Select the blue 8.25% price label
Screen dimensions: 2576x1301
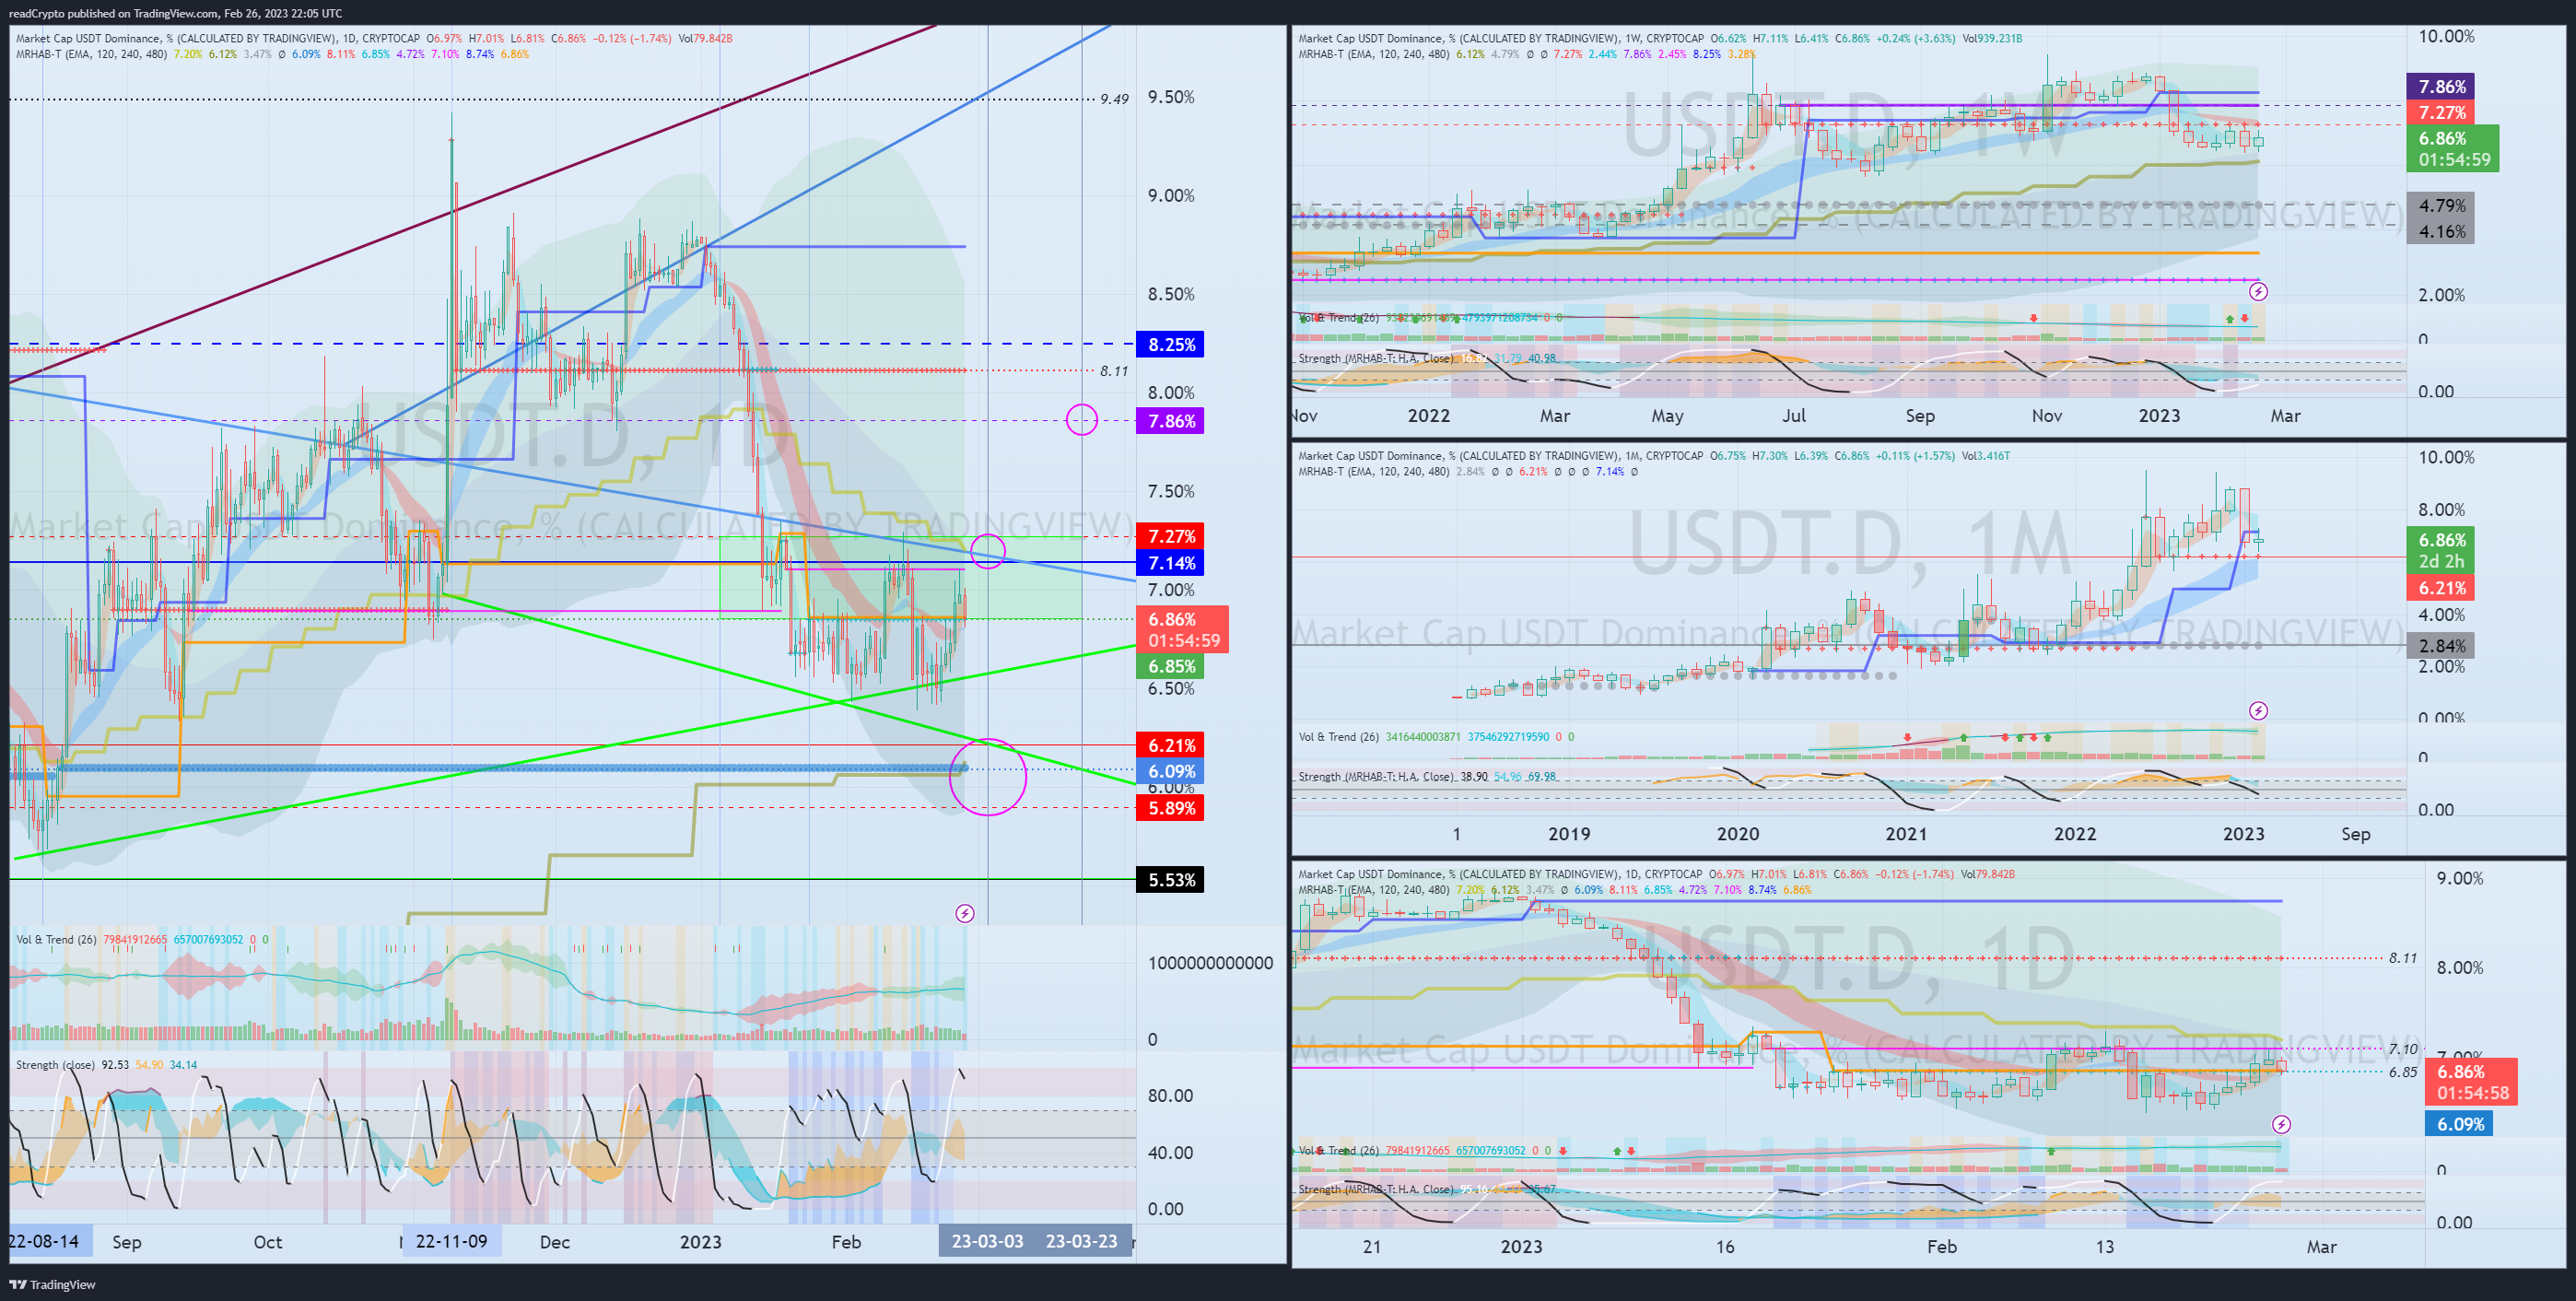pyautogui.click(x=1171, y=345)
